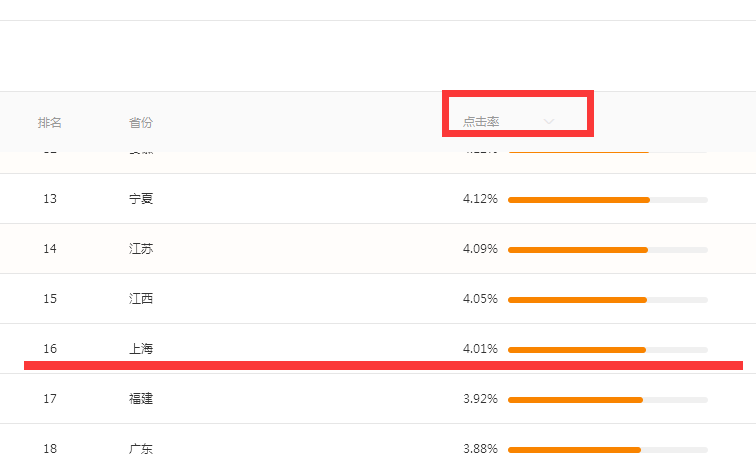This screenshot has height=463, width=756.
Task: Click rank number 16
Action: click(50, 349)
